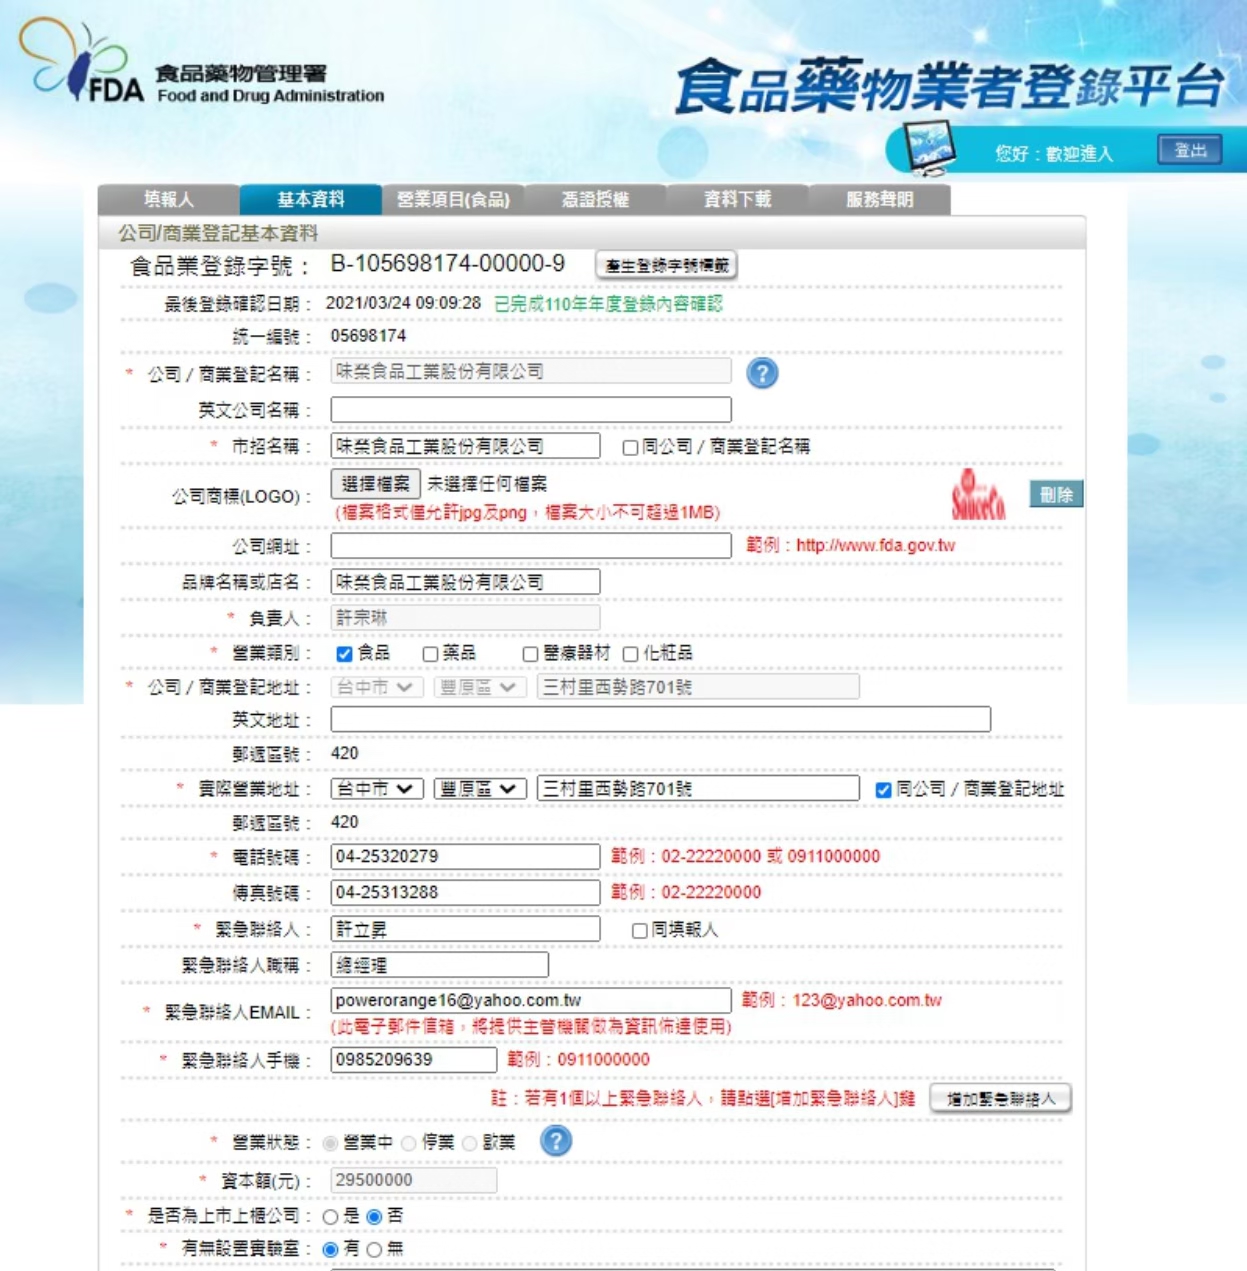Click the 產生登錄字號標籤 button

[667, 265]
